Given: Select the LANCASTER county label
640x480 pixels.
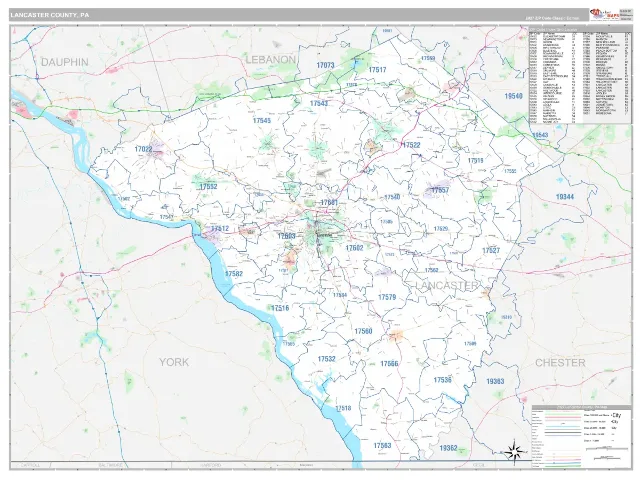Looking at the screenshot, I should point(446,286).
